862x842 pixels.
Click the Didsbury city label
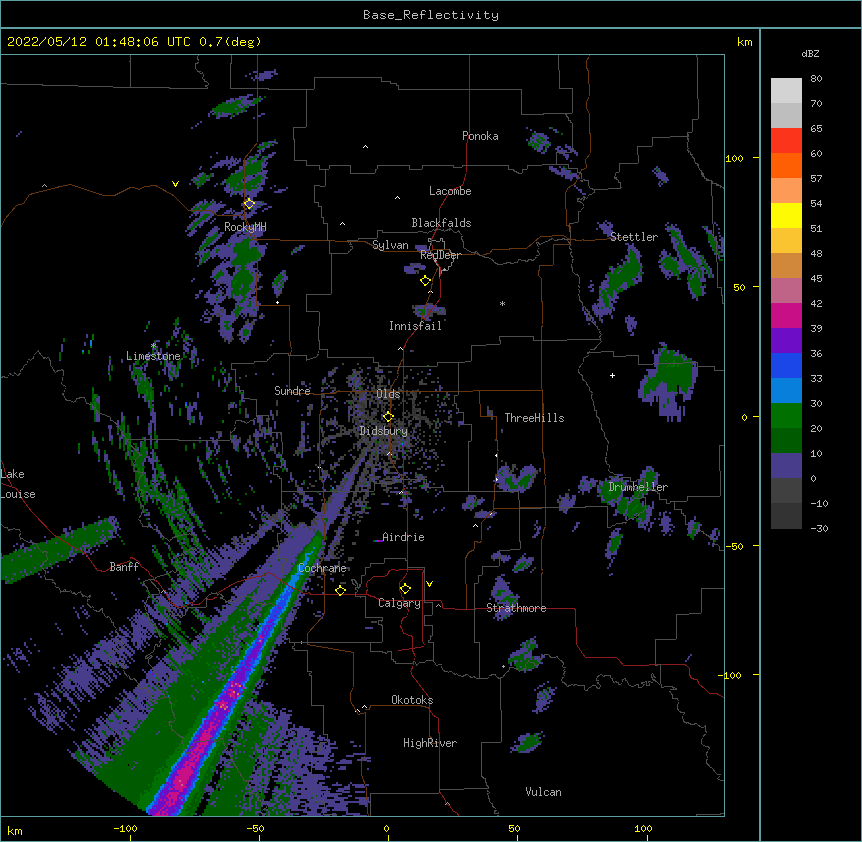tap(384, 431)
